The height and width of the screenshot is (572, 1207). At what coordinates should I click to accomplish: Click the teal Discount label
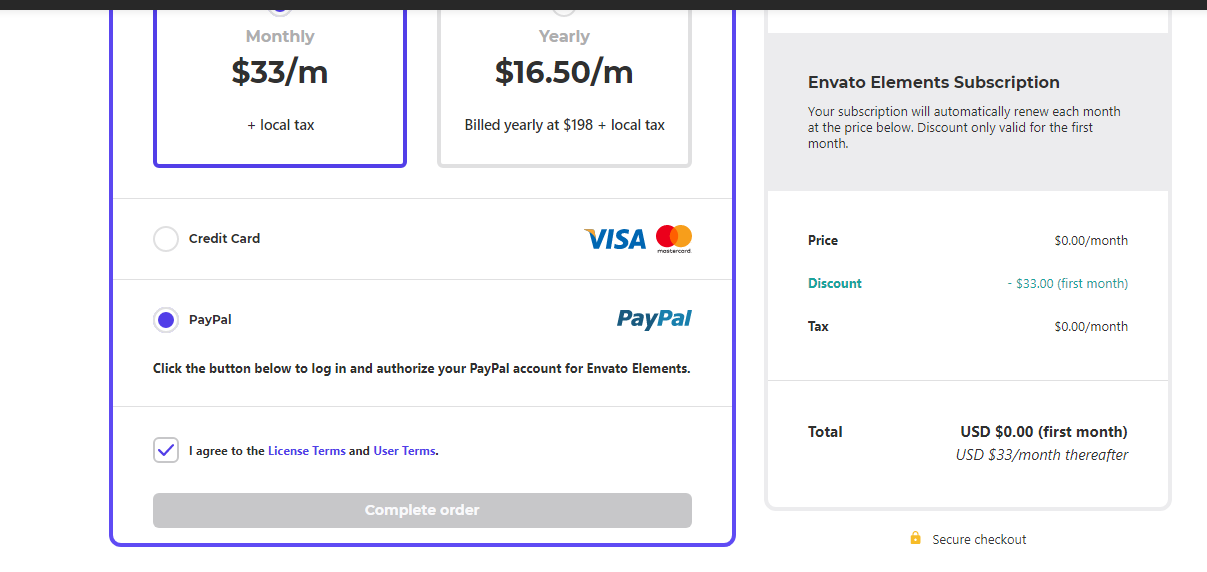[835, 283]
